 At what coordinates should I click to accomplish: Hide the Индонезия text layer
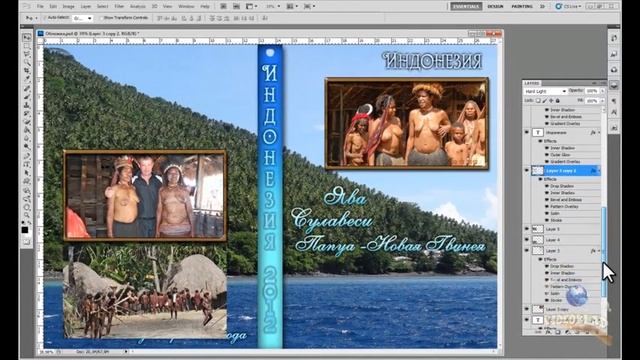[527, 133]
